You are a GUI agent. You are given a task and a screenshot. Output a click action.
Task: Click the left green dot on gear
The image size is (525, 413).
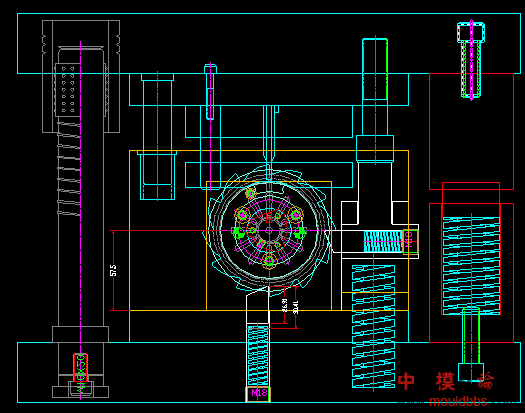[x=238, y=232]
